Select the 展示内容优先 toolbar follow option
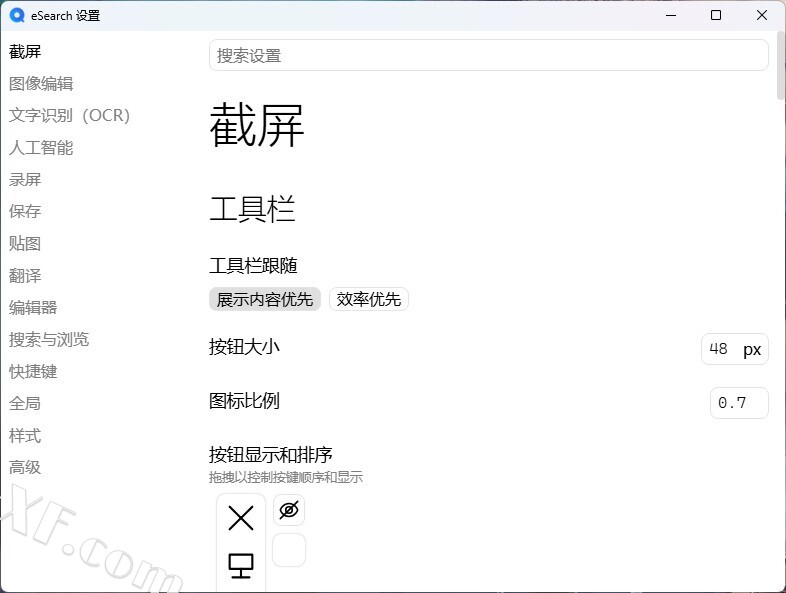Screen dimensions: 786x593 point(265,299)
